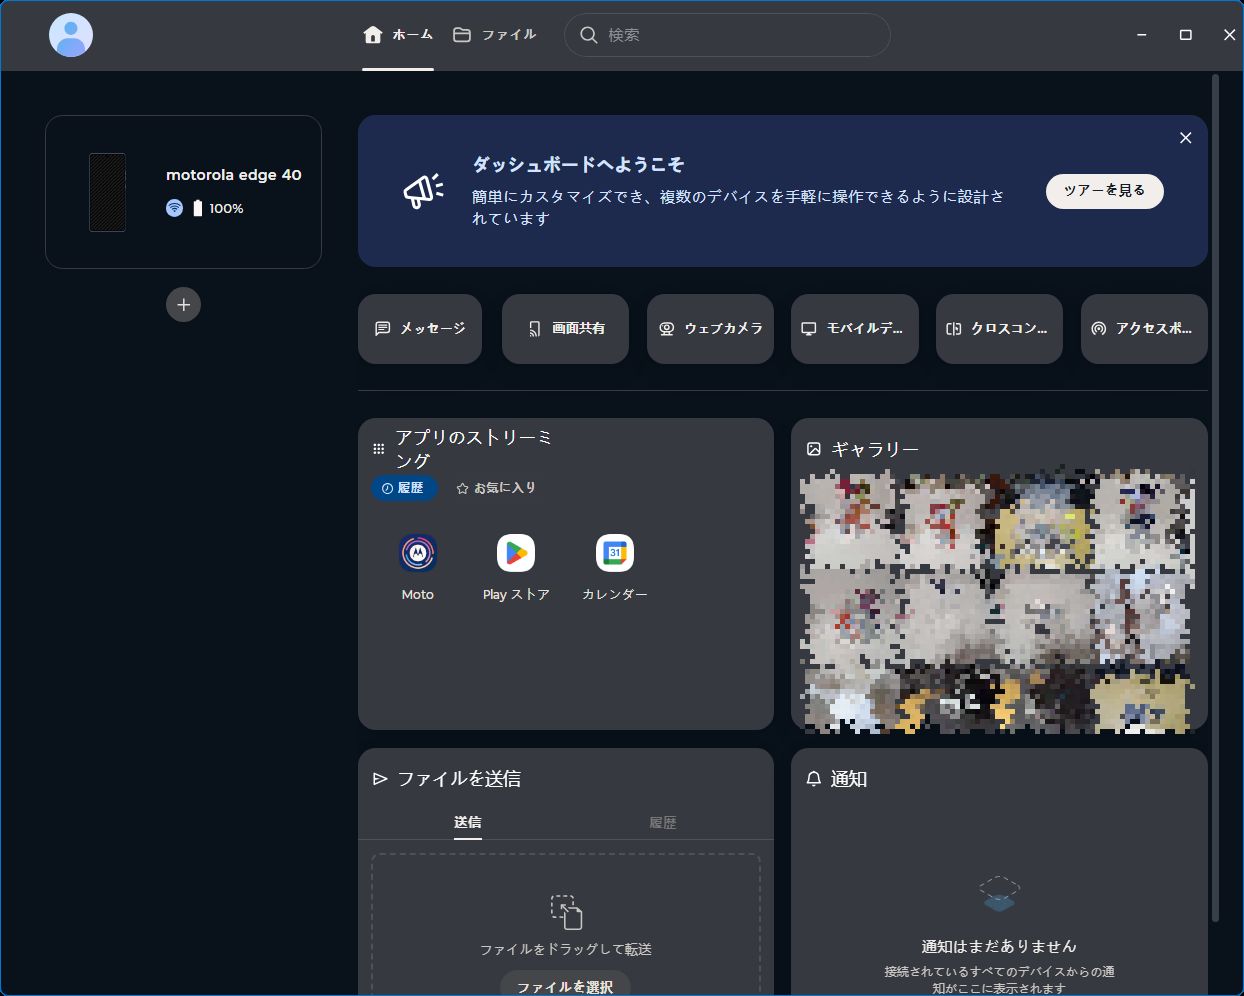This screenshot has width=1244, height=996.
Task: Click the モバイルデ... desktop shortcut
Action: (854, 329)
